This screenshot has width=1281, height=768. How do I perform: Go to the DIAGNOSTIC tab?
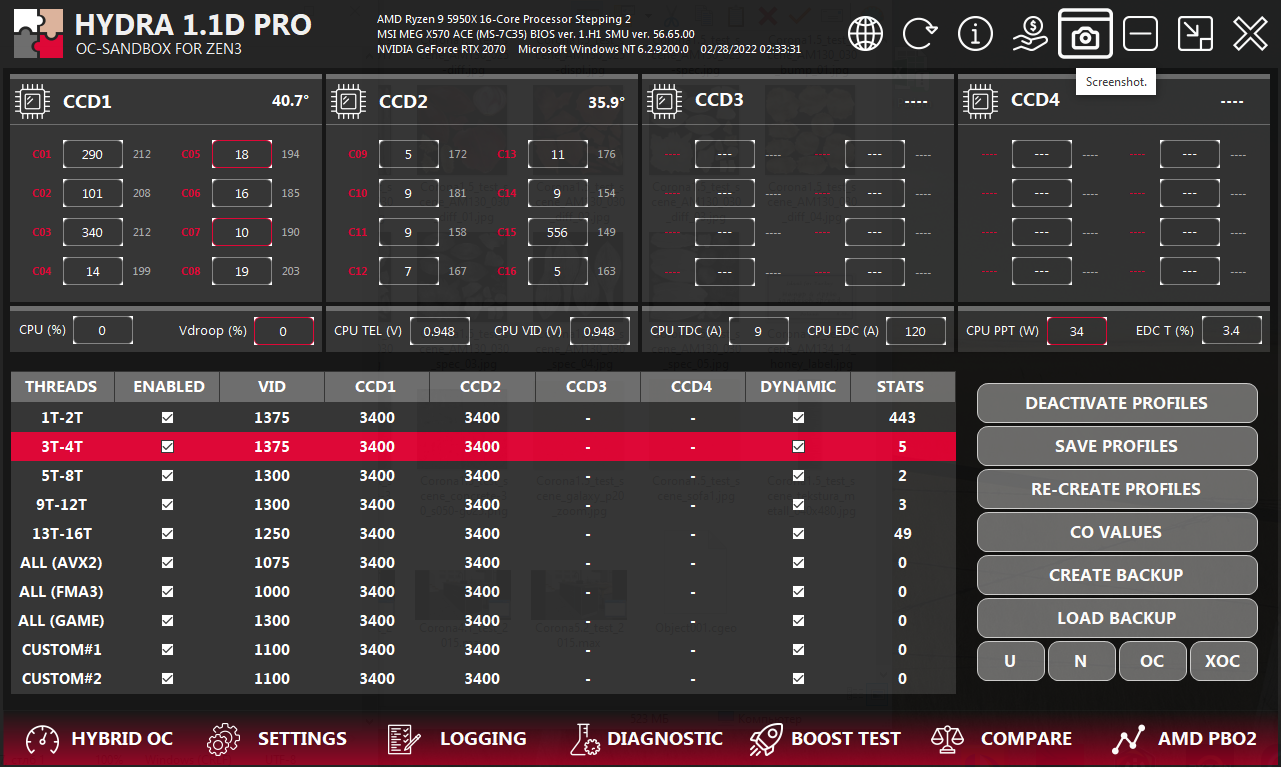coord(664,739)
